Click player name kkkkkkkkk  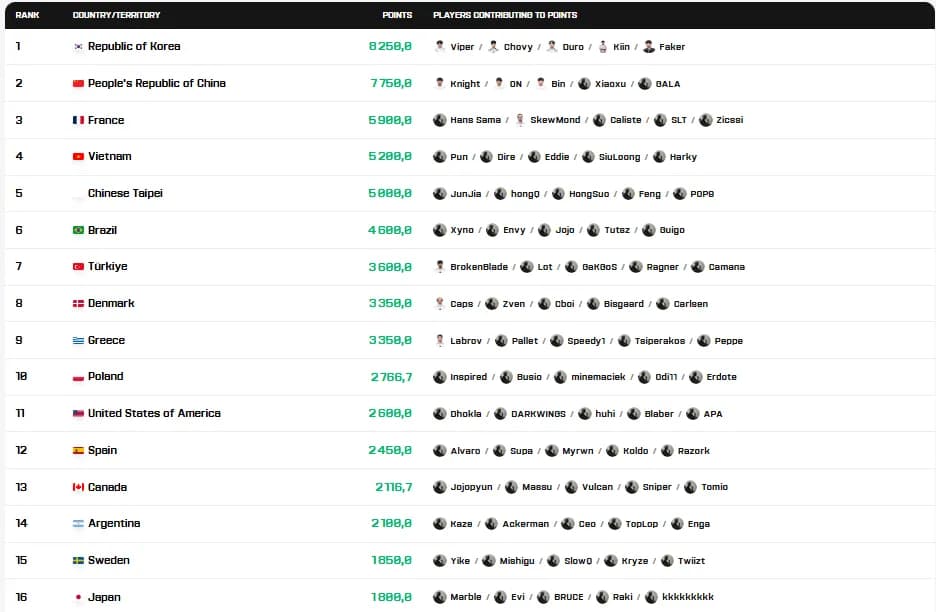[688, 596]
